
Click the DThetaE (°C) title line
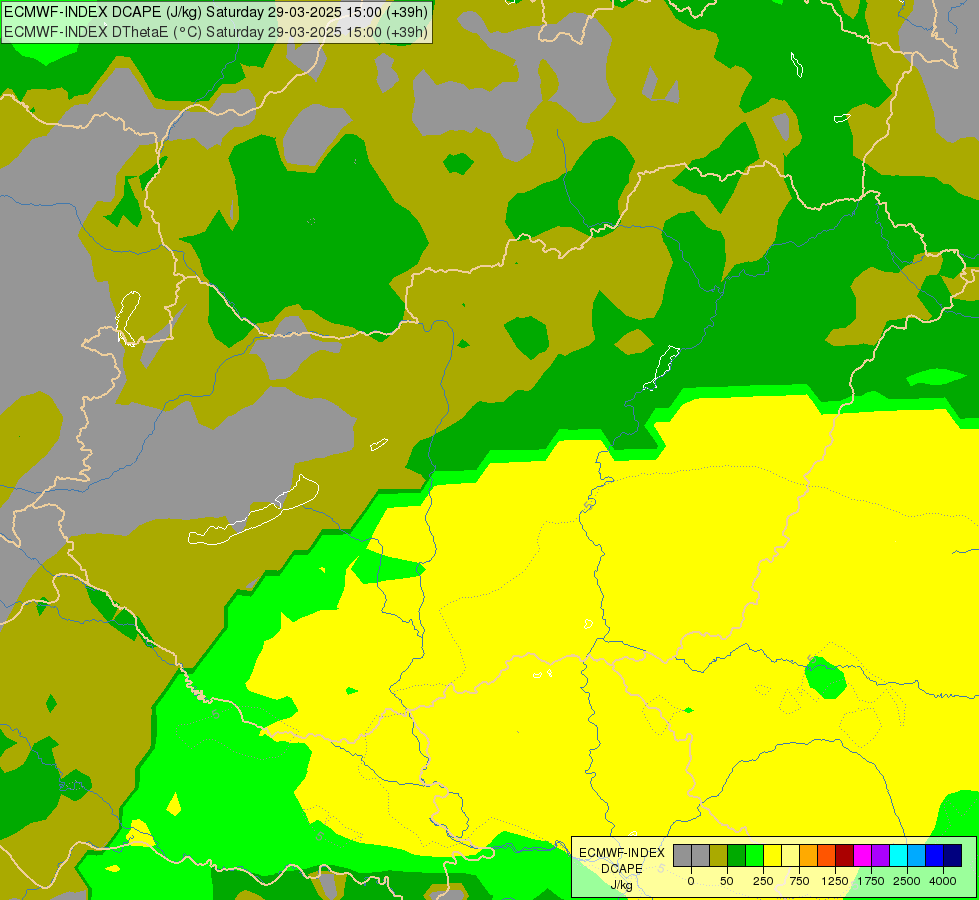click(216, 31)
